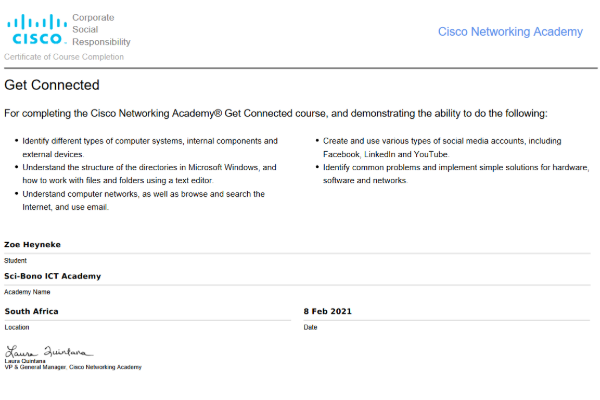Image resolution: width=600 pixels, height=400 pixels.
Task: Click the South Africa location value
Action: coord(32,311)
